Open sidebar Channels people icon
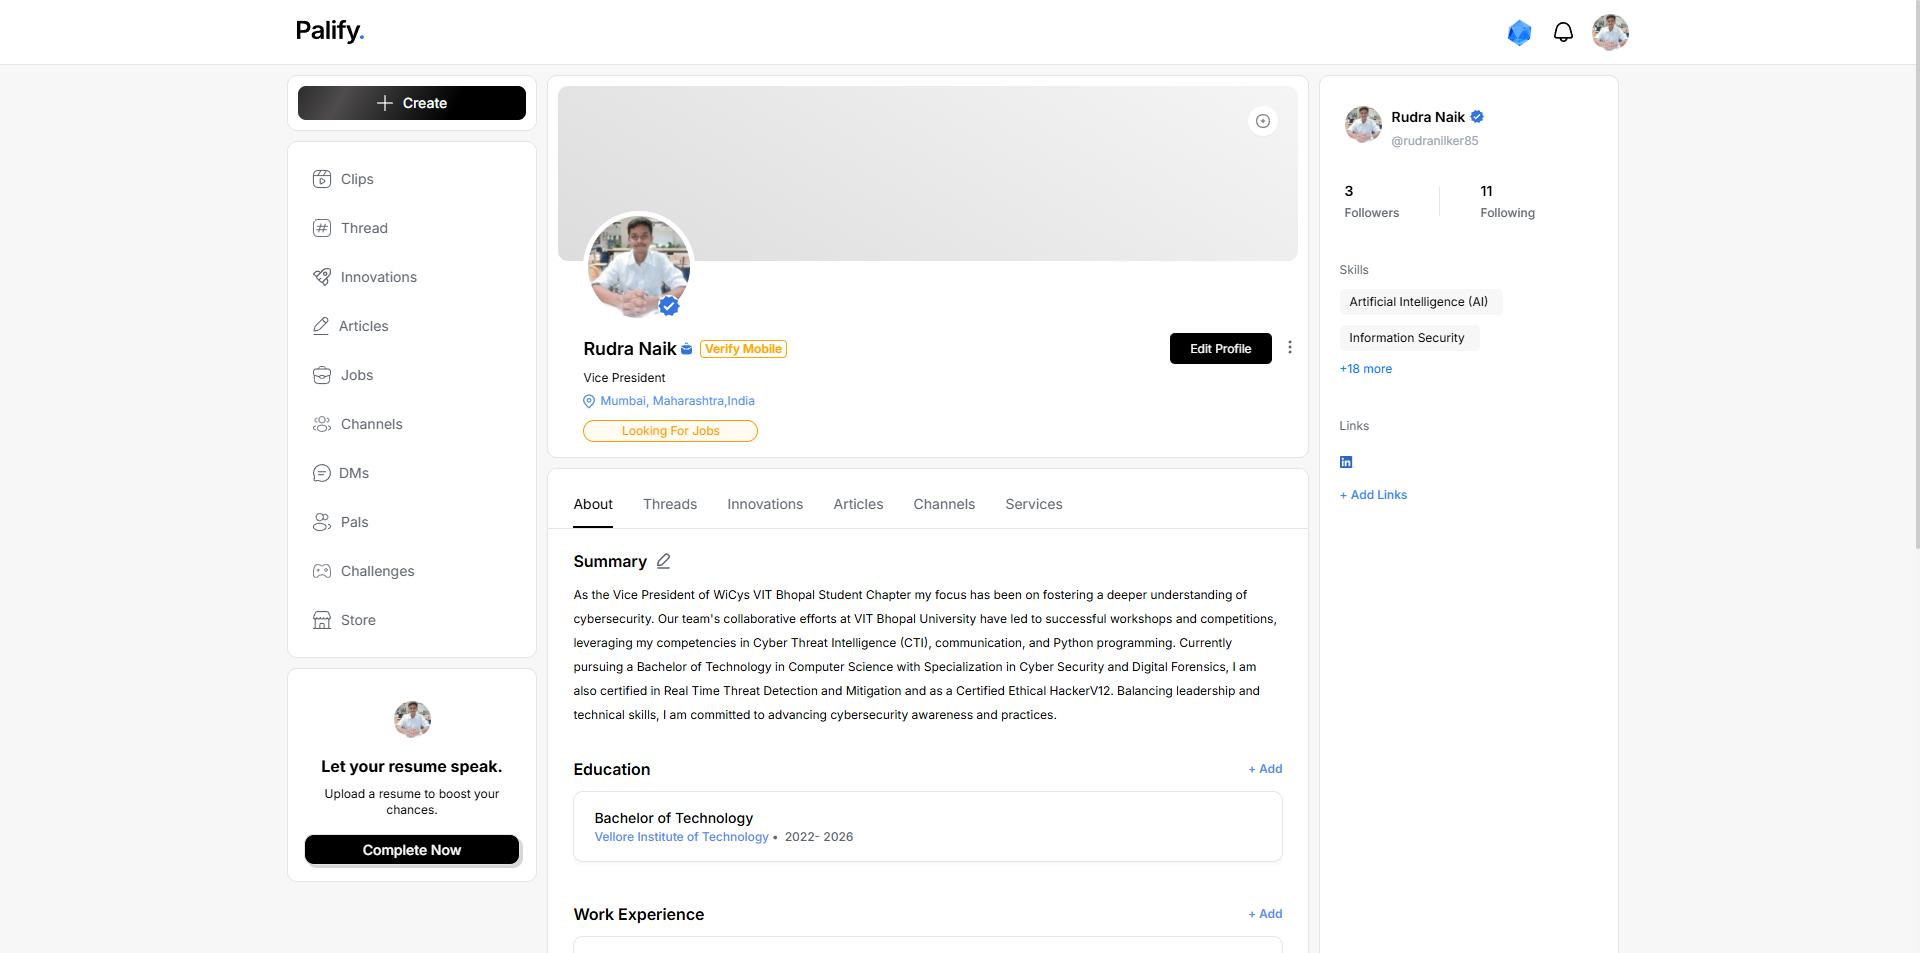Screen dimensions: 1920x953 (x=321, y=424)
